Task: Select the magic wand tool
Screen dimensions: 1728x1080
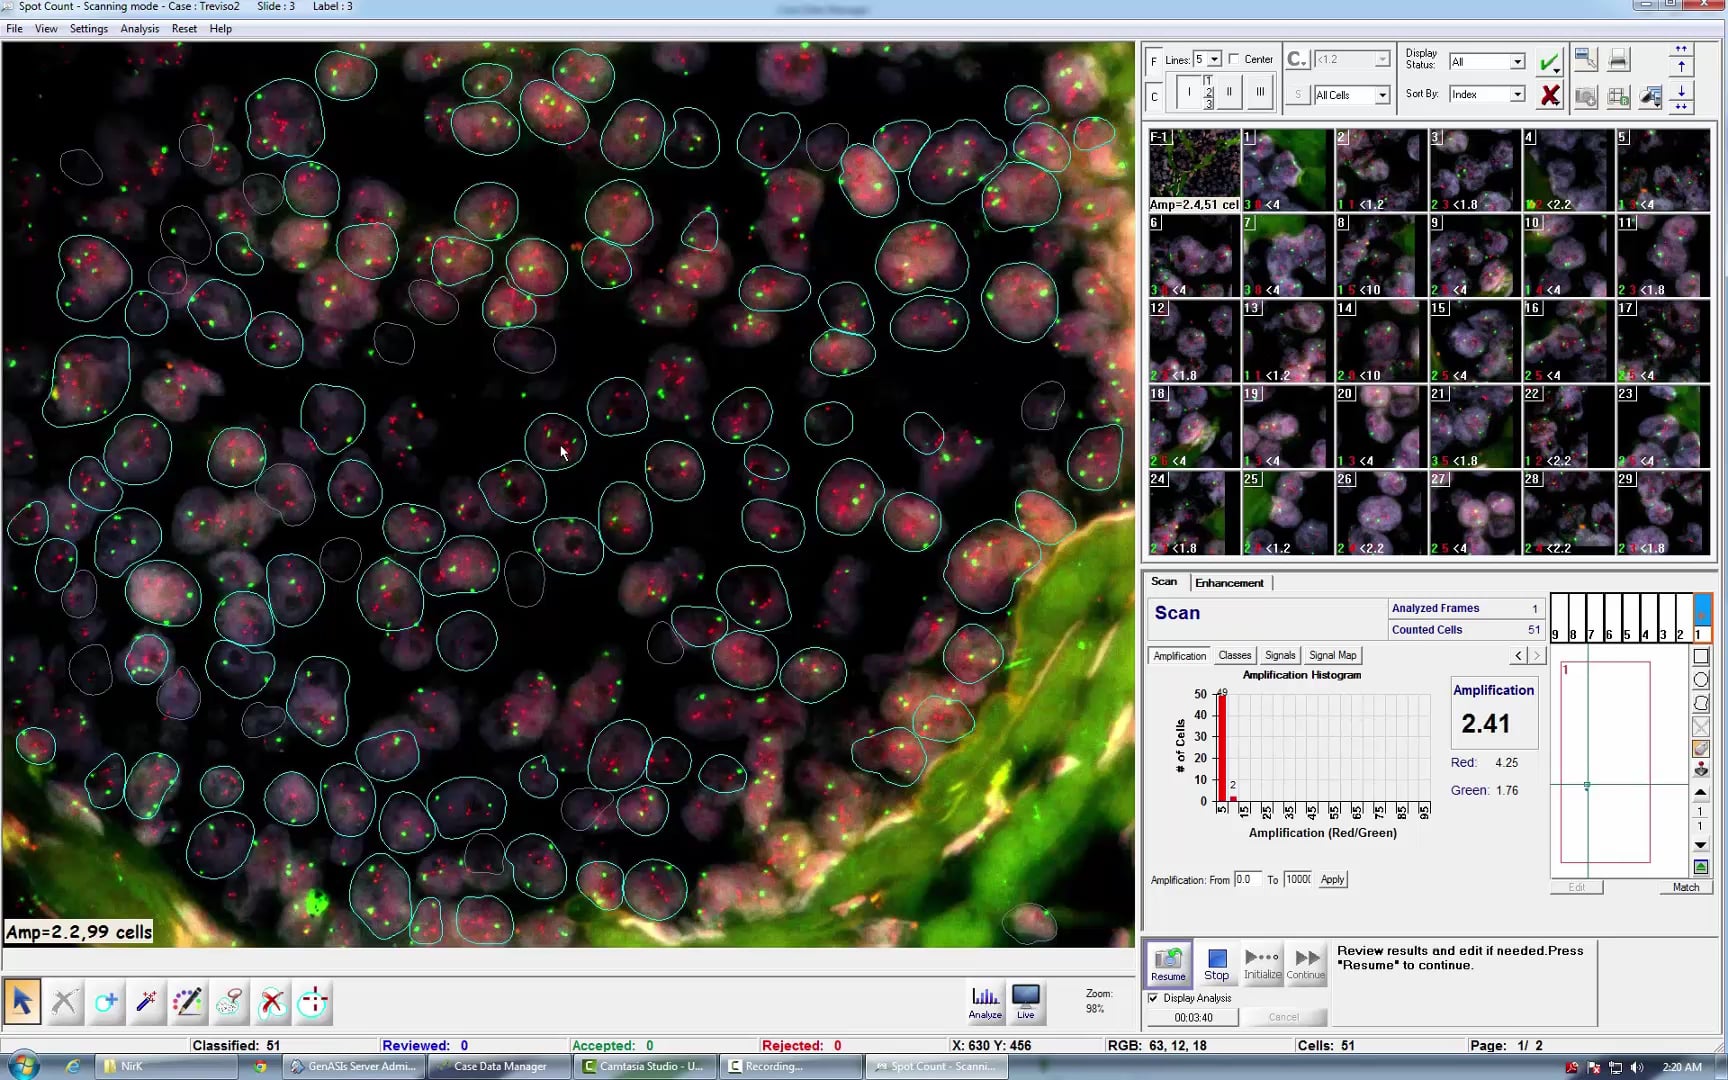Action: tap(147, 1002)
